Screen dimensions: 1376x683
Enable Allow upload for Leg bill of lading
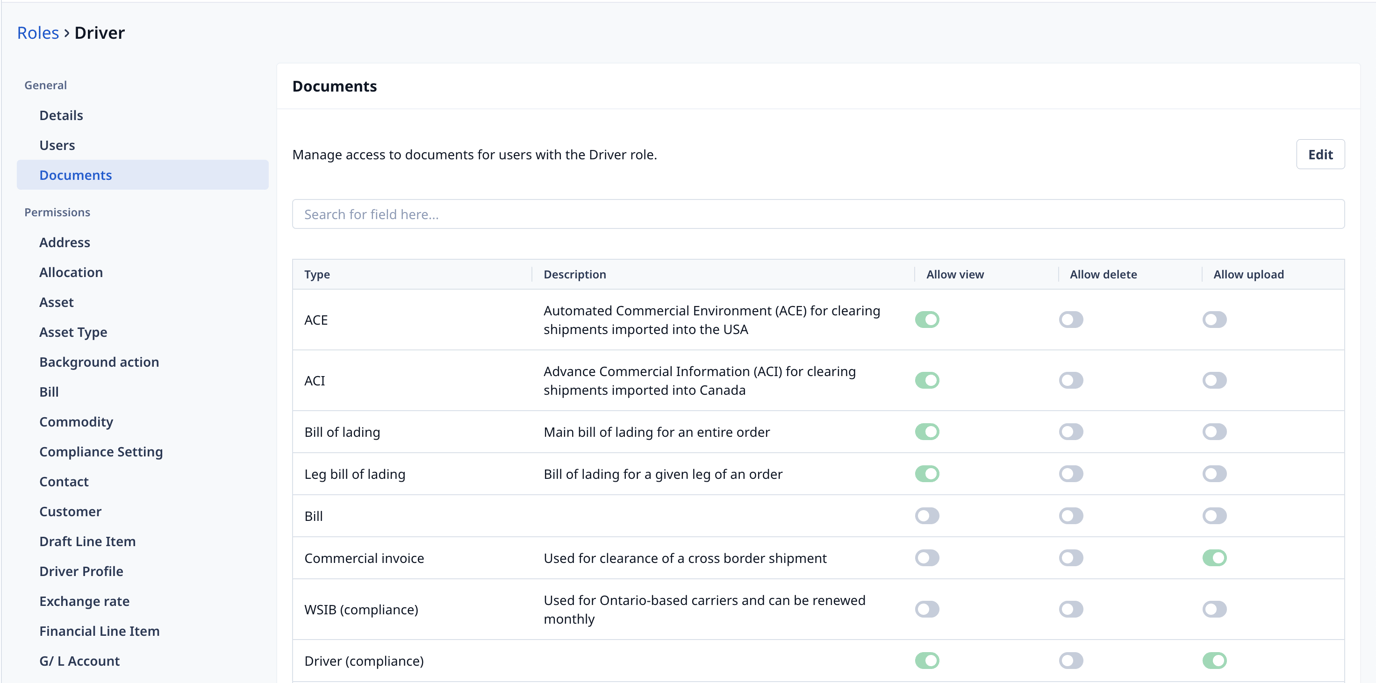click(x=1214, y=474)
